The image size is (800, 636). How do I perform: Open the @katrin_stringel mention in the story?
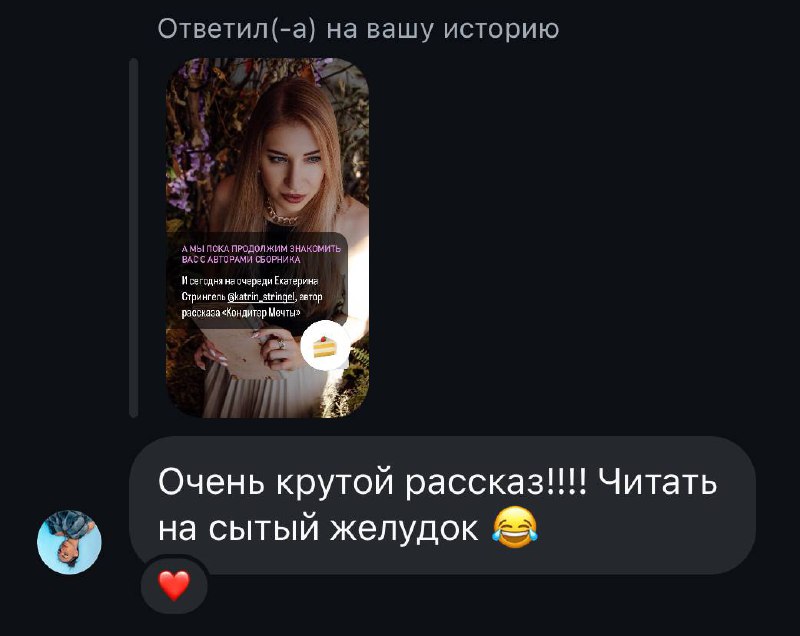(x=261, y=297)
